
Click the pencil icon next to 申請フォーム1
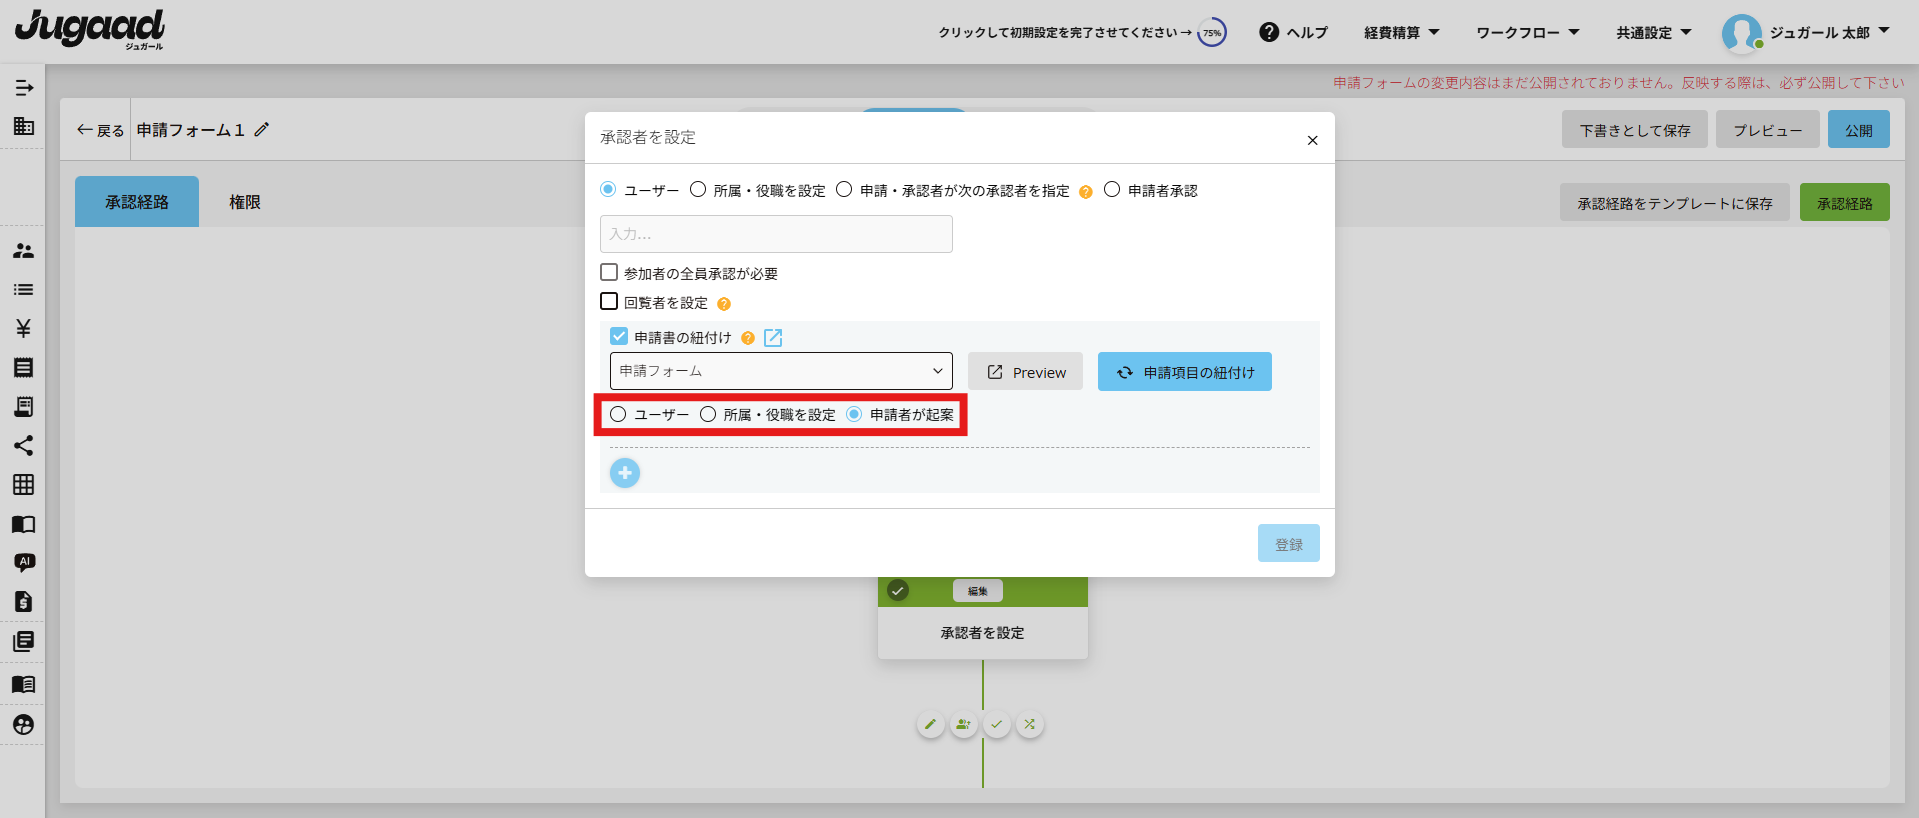pos(262,130)
